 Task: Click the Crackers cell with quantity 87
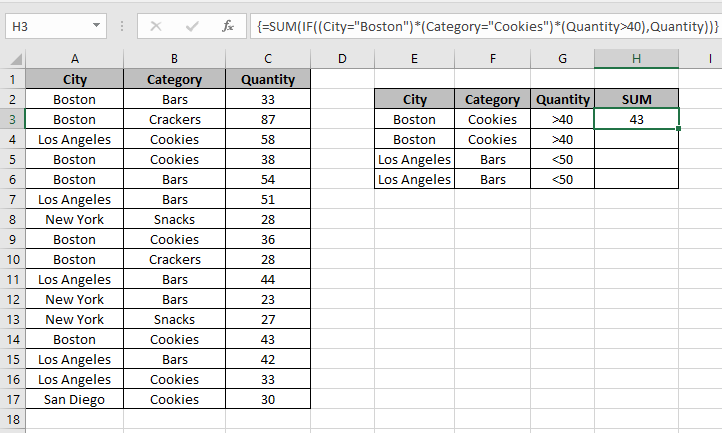point(174,119)
